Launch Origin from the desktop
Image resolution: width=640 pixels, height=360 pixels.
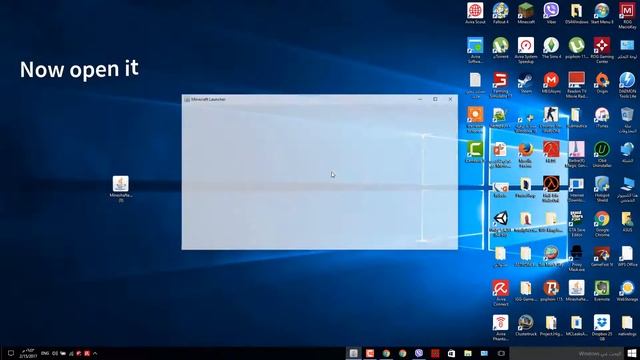(602, 83)
